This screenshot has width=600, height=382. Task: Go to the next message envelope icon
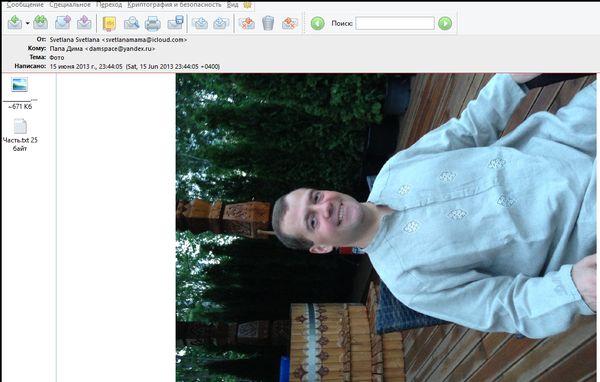click(221, 23)
